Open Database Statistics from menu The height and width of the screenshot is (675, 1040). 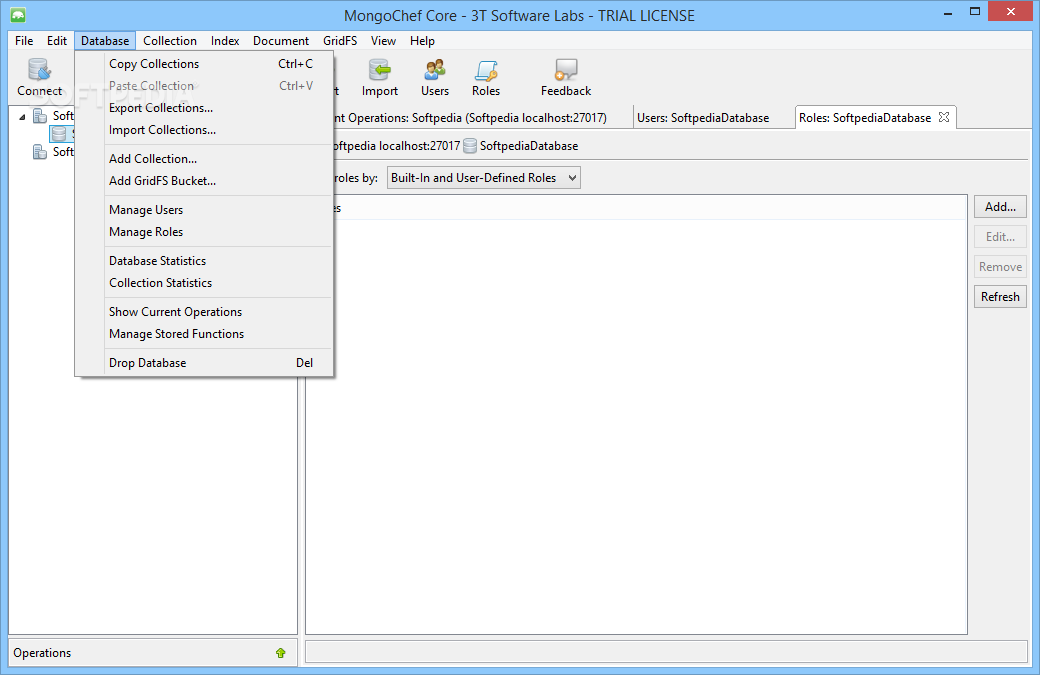(x=204, y=261)
